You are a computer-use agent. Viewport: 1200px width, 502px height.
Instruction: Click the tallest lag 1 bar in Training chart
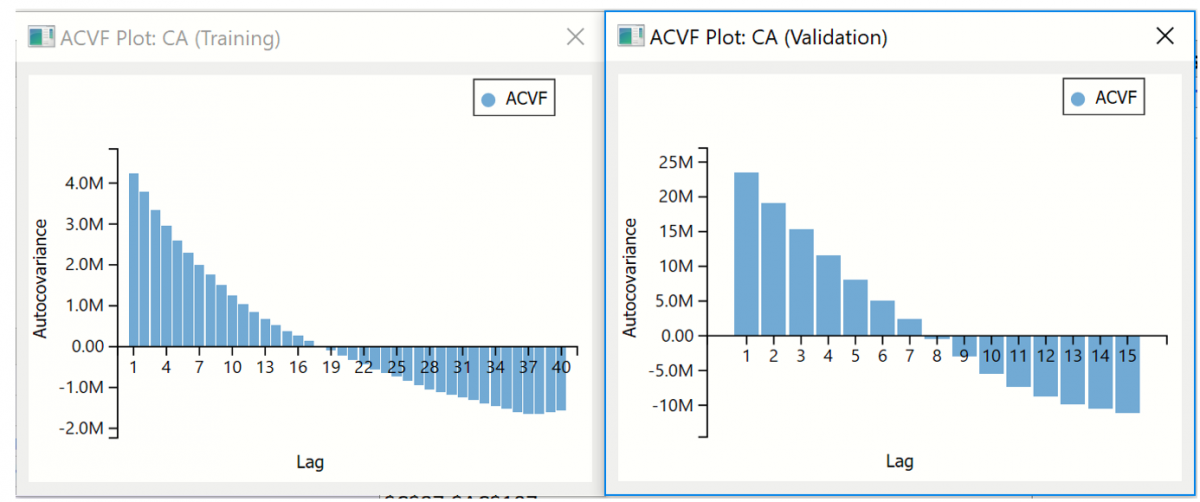[x=133, y=260]
